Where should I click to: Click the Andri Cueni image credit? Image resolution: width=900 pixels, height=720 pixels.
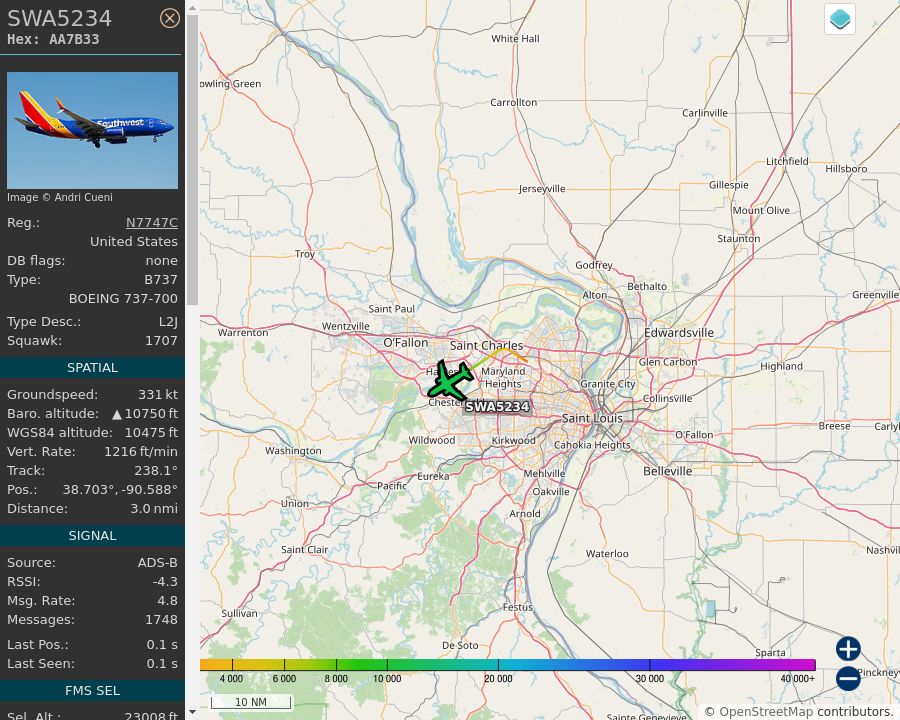60,197
